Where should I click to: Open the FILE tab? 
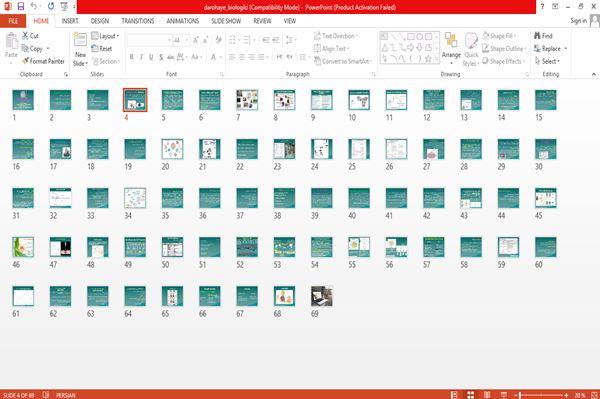pos(13,21)
